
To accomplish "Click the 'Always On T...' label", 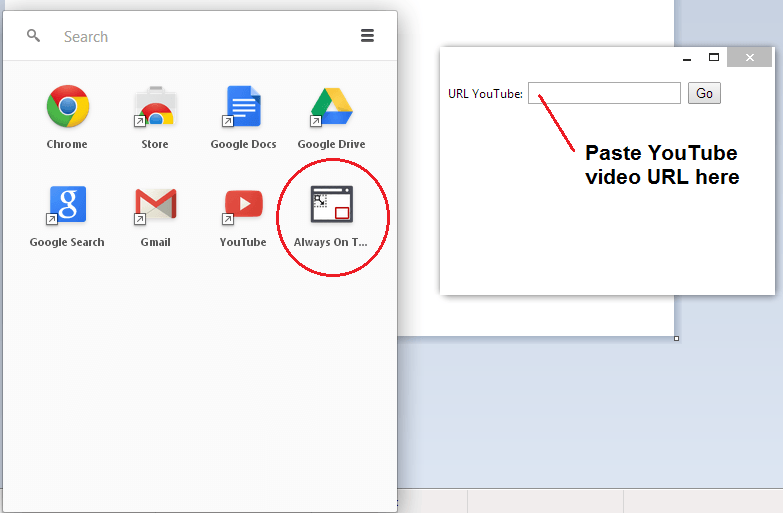I will click(331, 242).
